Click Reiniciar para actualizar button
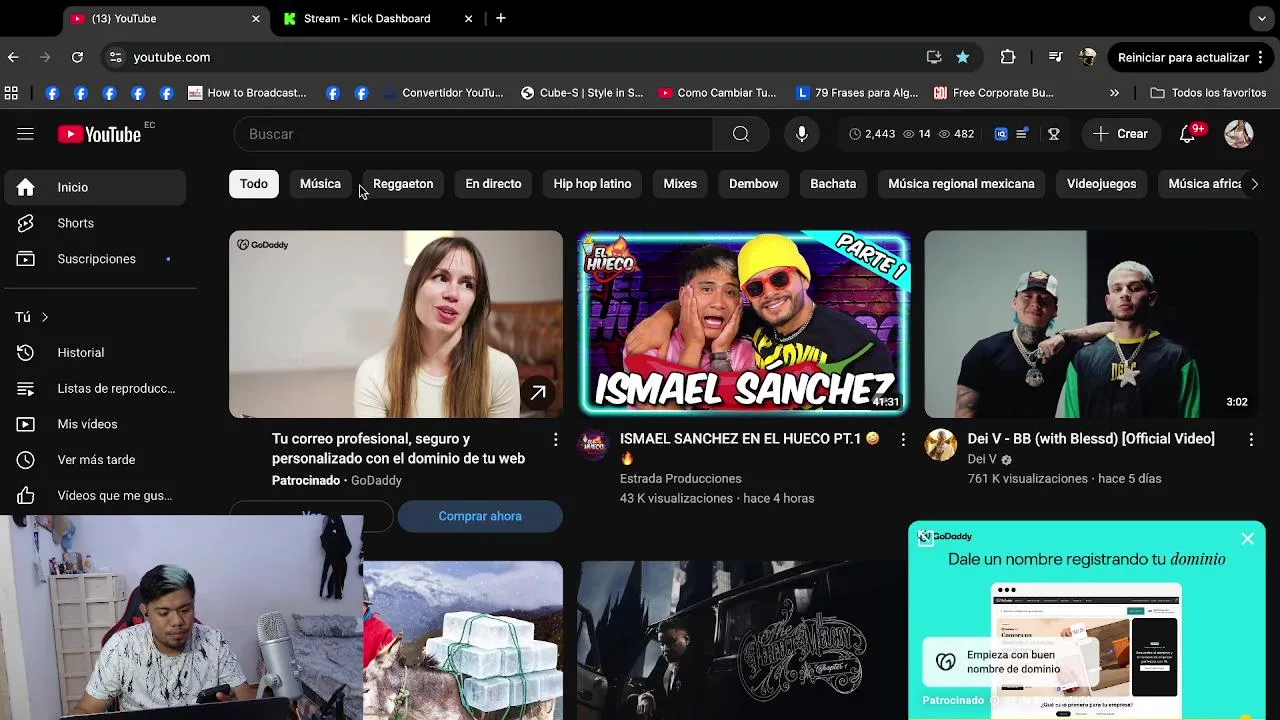This screenshot has height=720, width=1280. pos(1191,57)
